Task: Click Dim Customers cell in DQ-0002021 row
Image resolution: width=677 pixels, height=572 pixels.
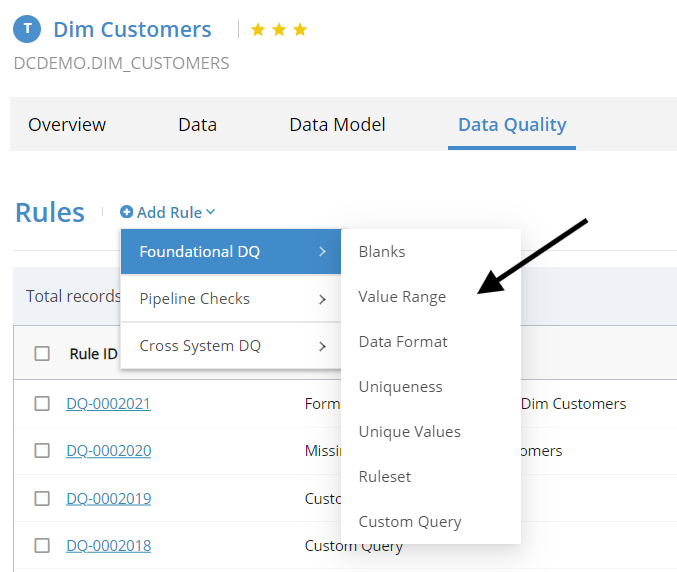Action: point(573,404)
